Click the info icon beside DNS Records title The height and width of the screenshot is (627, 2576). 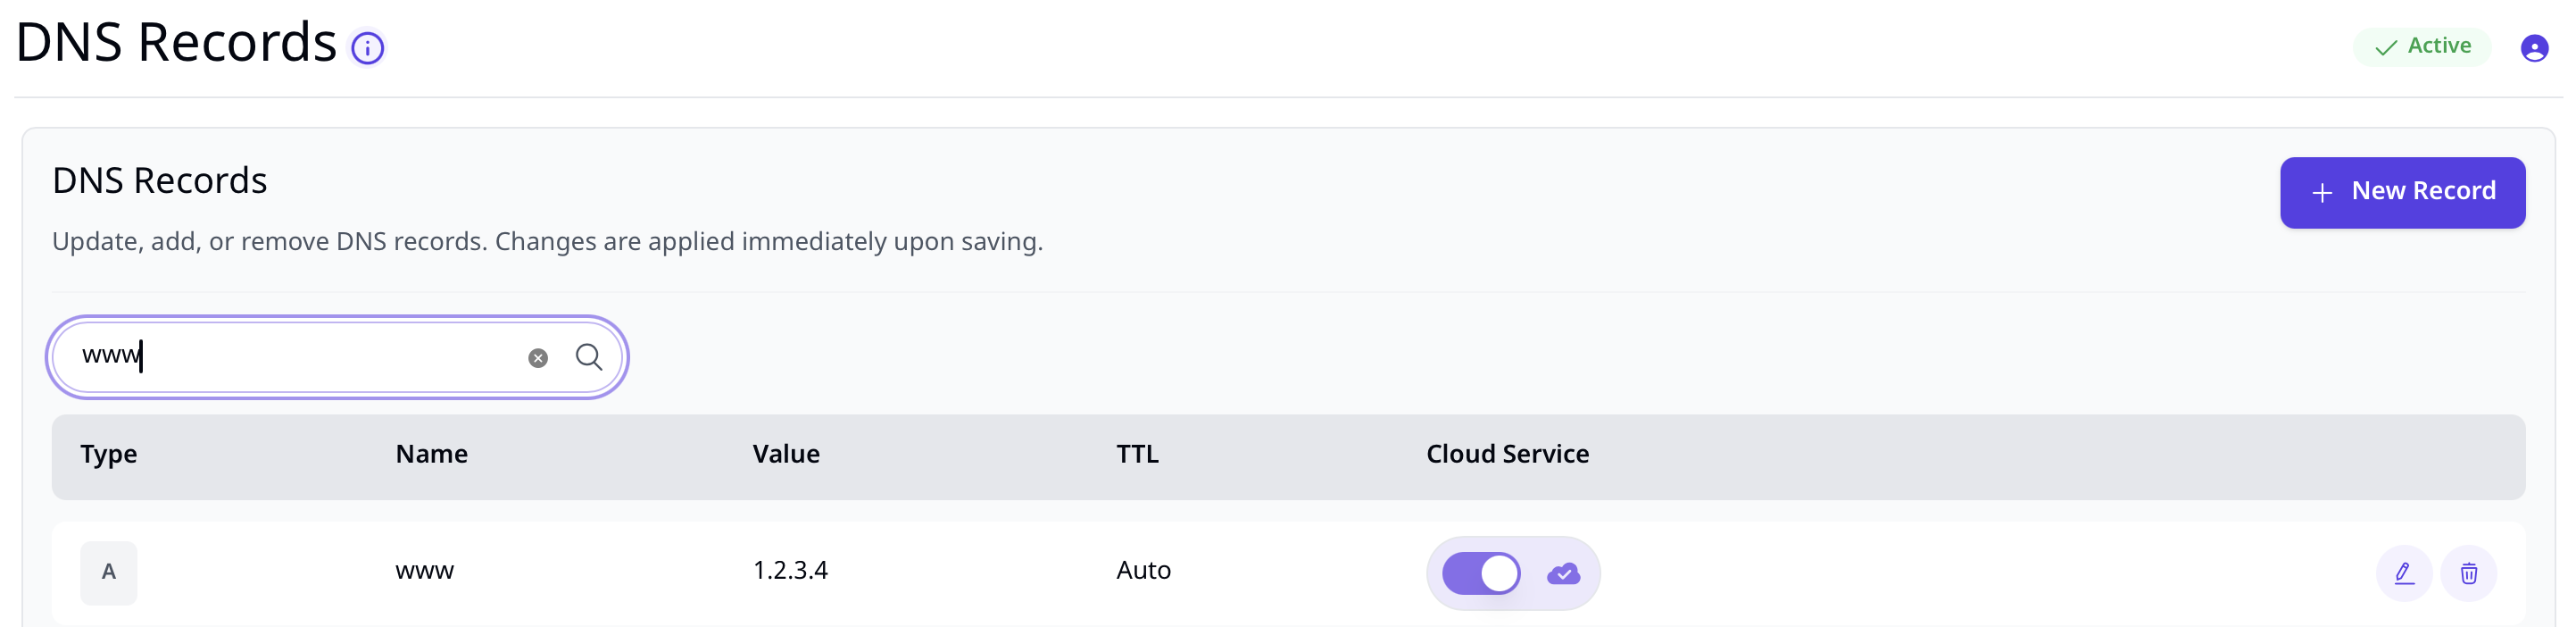click(x=367, y=47)
